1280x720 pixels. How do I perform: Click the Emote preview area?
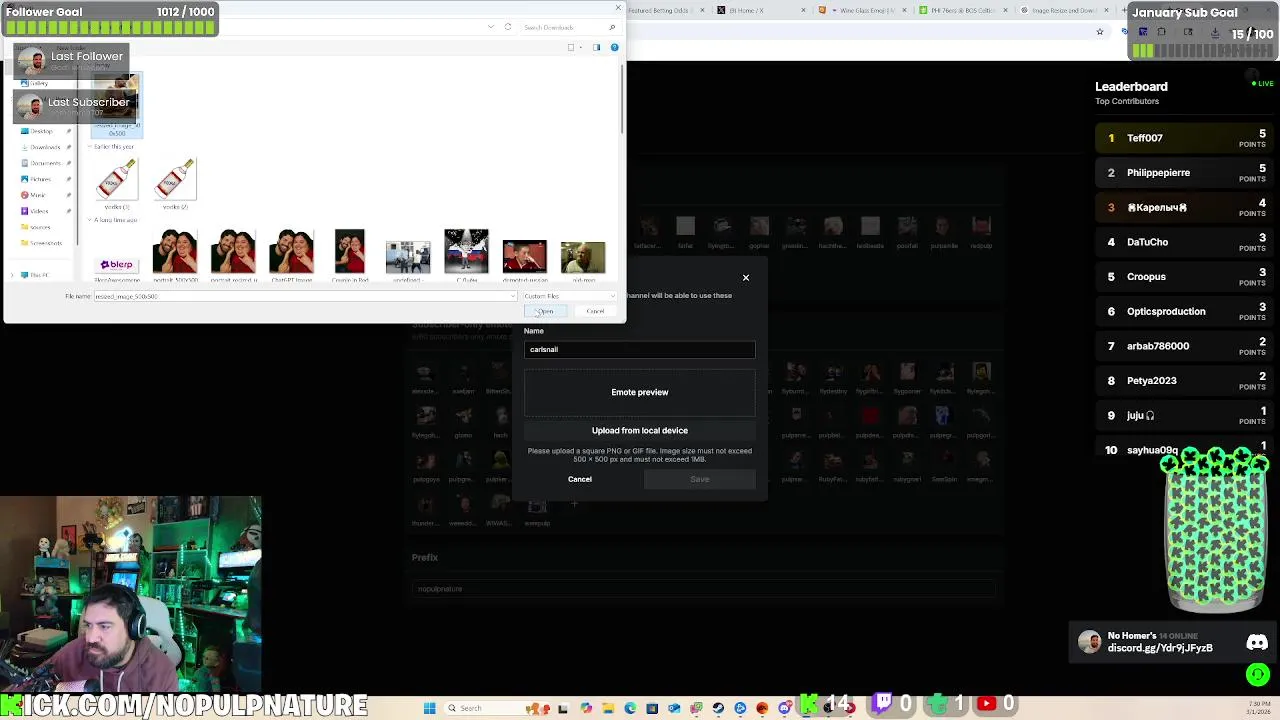click(640, 392)
